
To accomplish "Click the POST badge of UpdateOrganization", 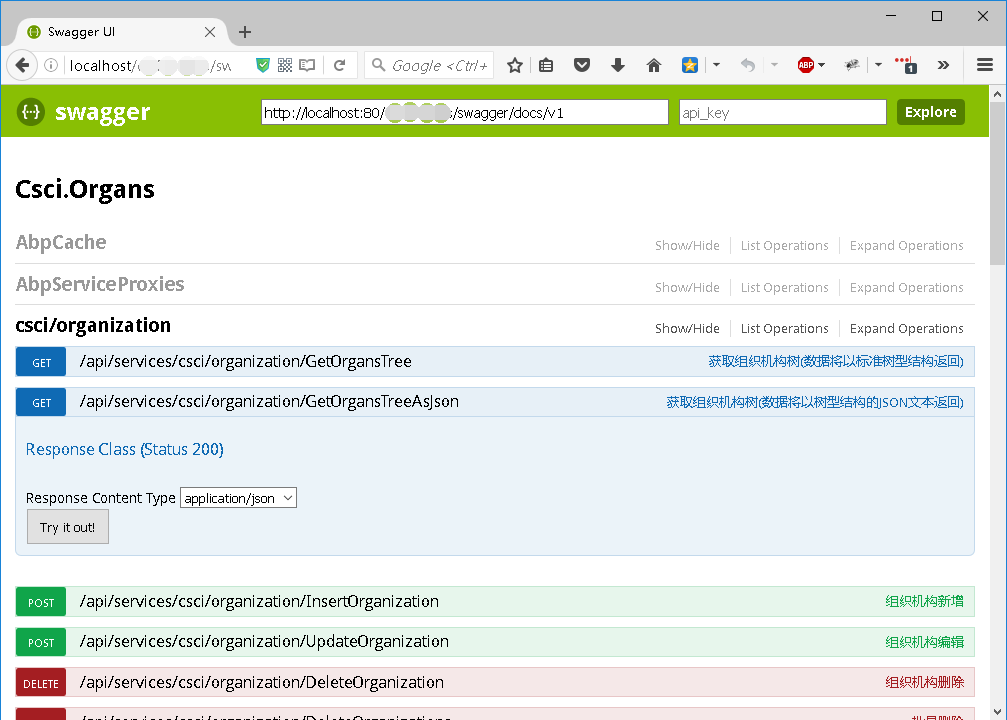I will (x=41, y=642).
